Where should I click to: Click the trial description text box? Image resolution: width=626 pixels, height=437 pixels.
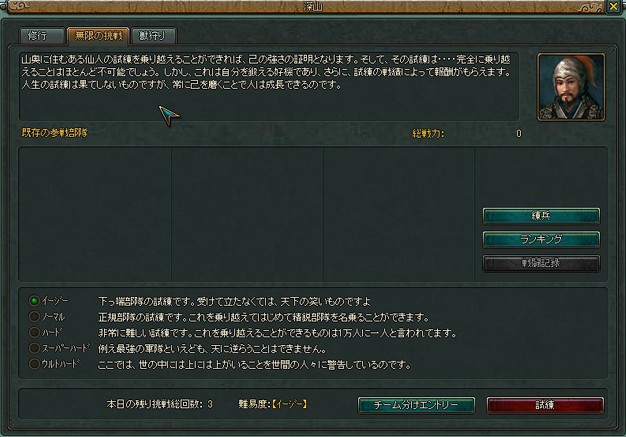pos(269,86)
